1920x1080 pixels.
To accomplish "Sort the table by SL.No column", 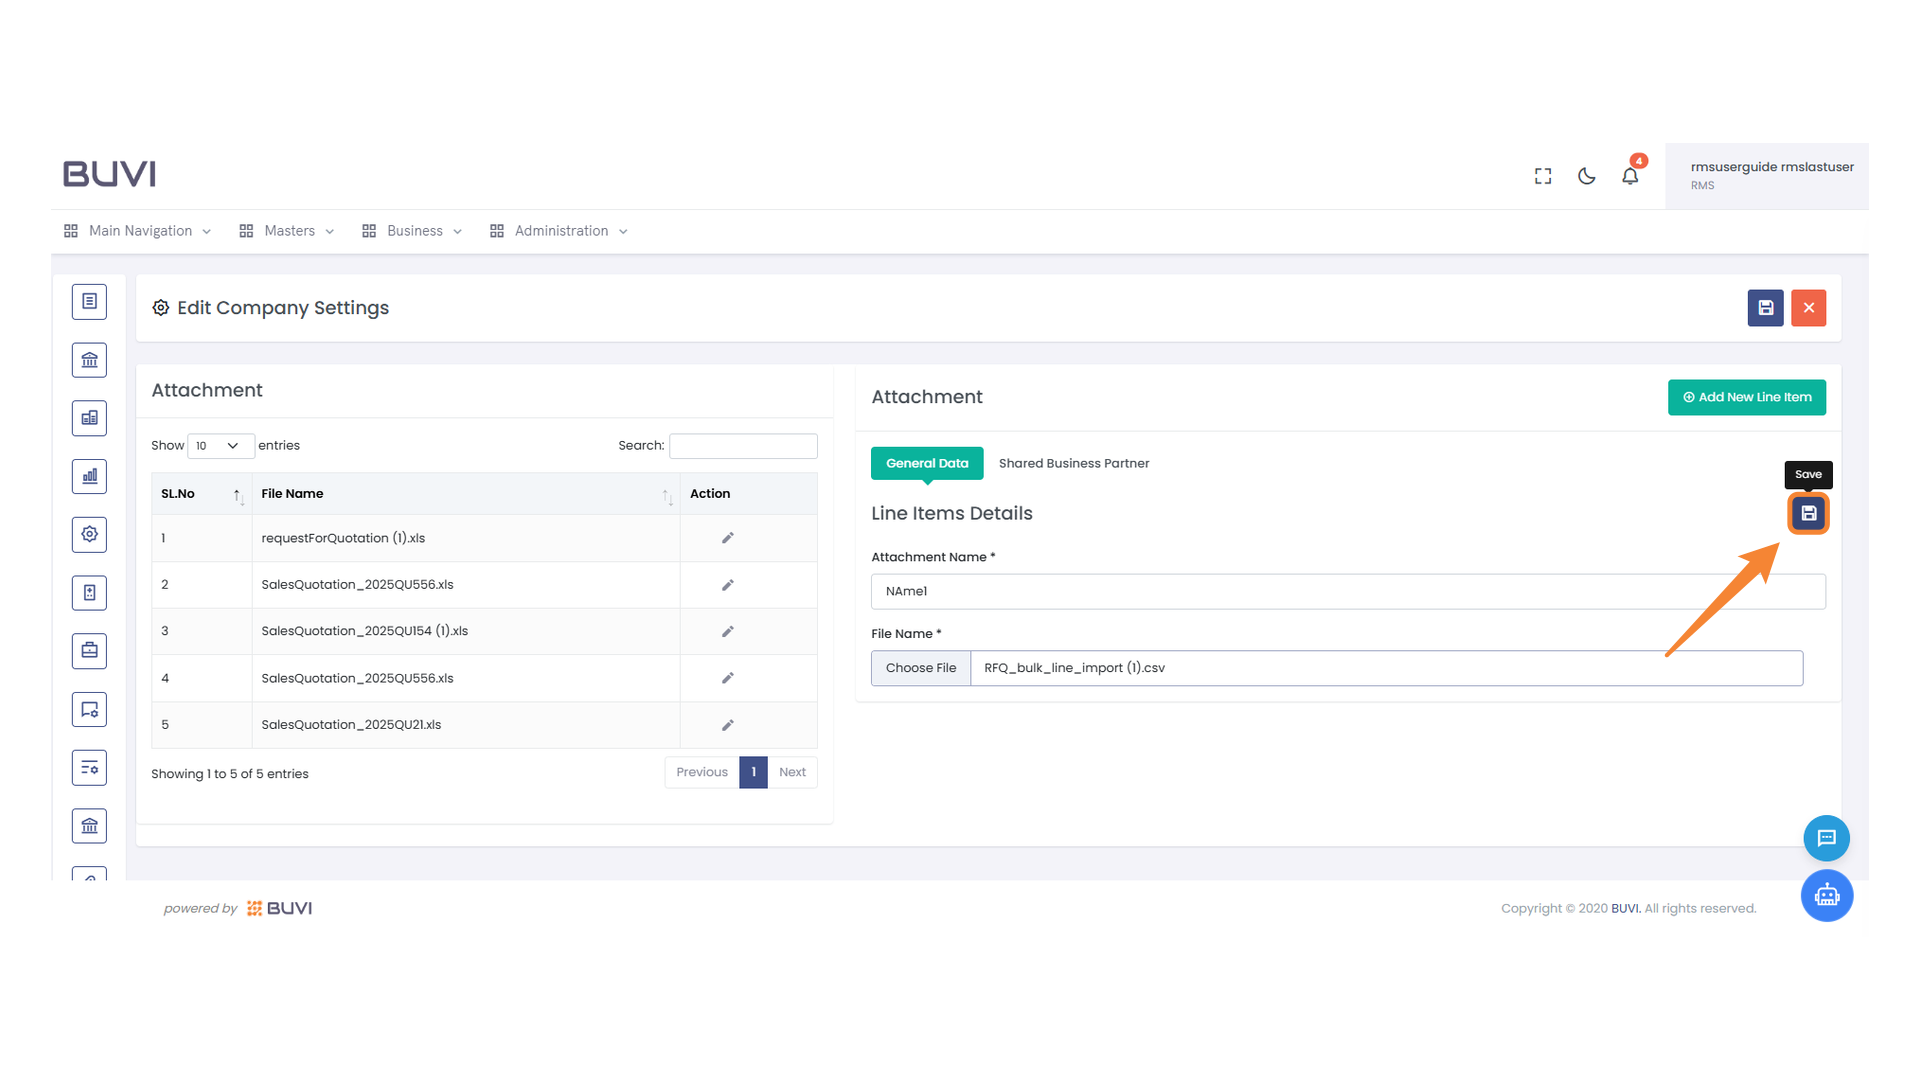I will (x=201, y=494).
